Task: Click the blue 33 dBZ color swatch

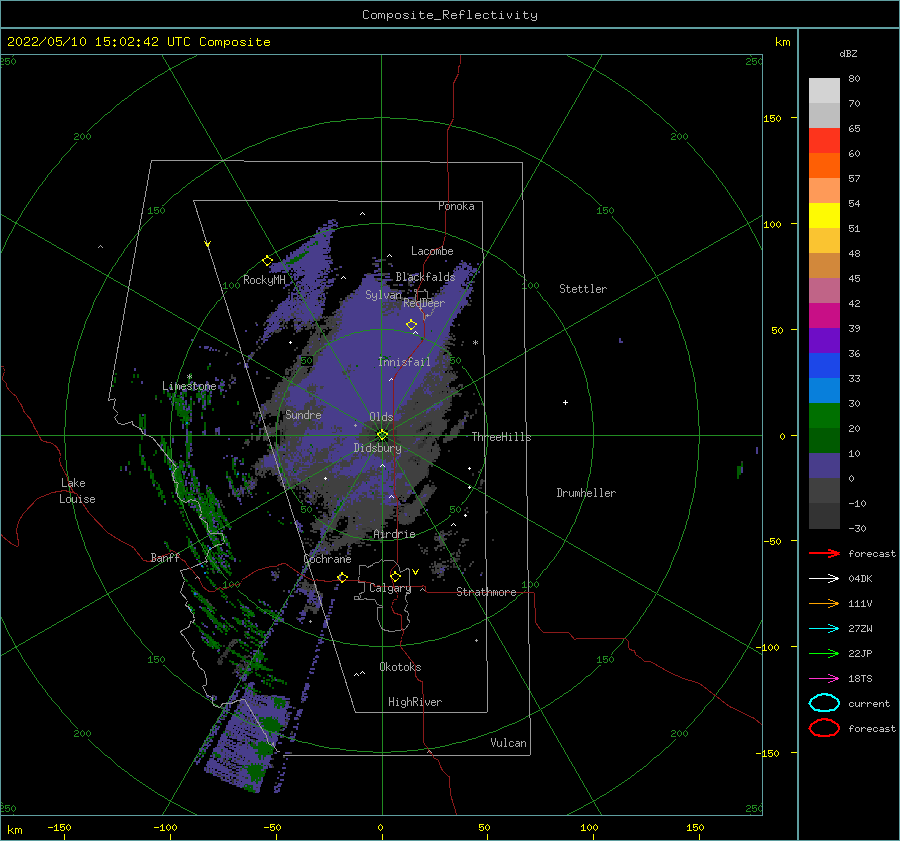Action: pyautogui.click(x=824, y=366)
